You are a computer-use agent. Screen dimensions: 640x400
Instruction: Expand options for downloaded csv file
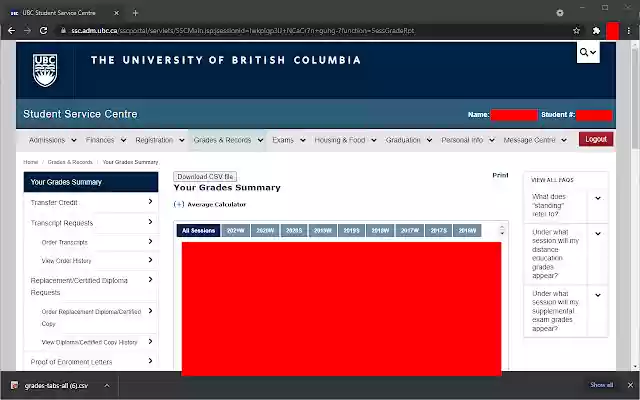(x=107, y=385)
